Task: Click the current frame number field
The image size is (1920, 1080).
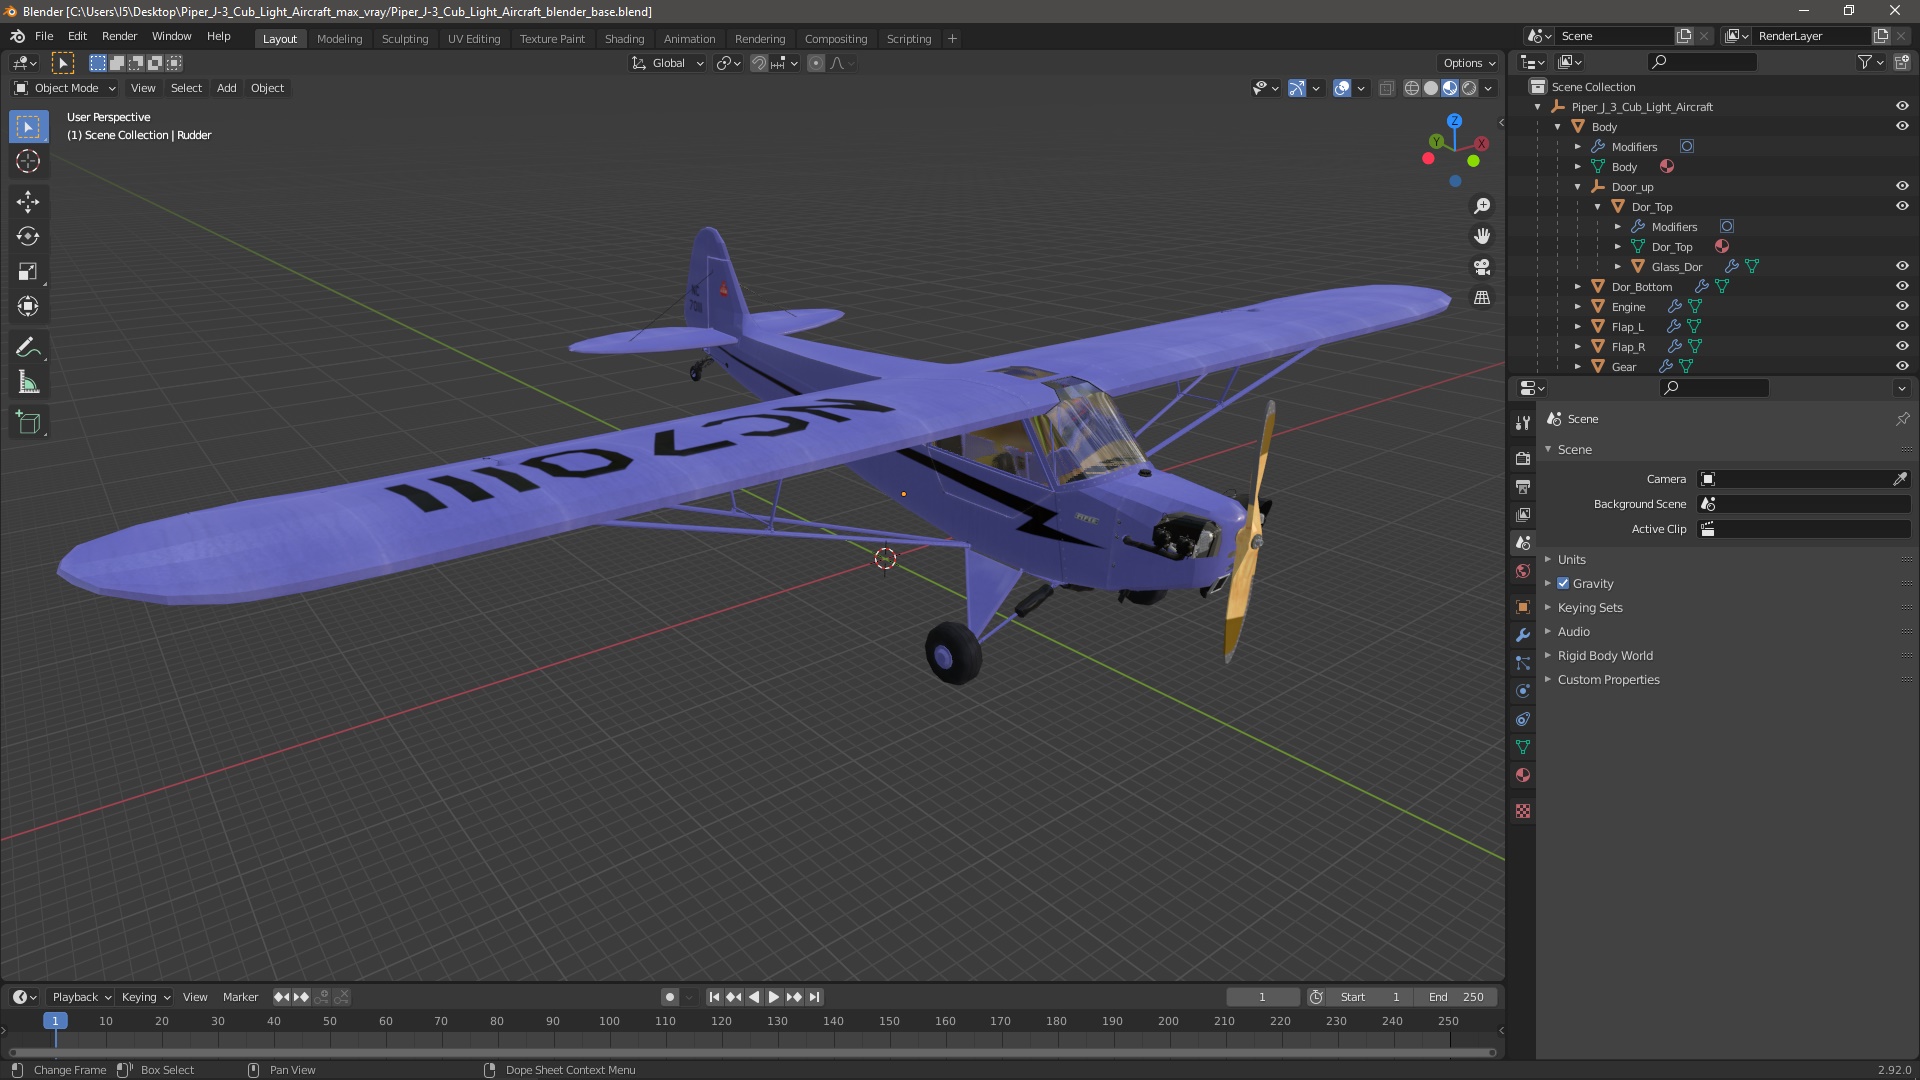Action: click(x=1263, y=997)
